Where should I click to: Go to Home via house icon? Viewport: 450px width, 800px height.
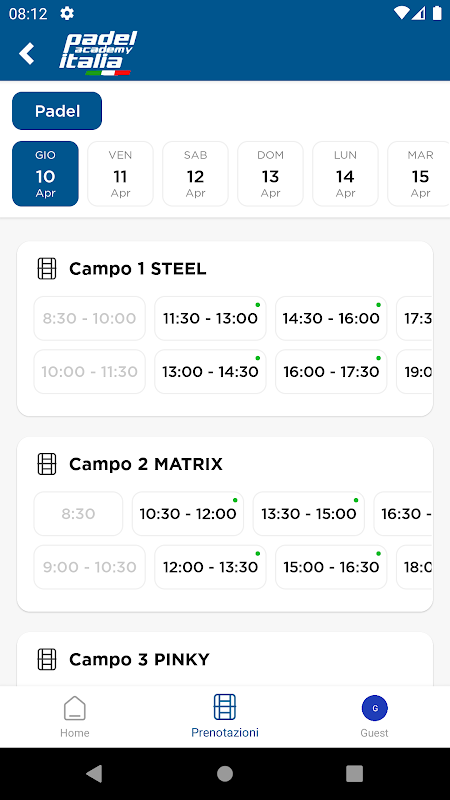click(74, 708)
